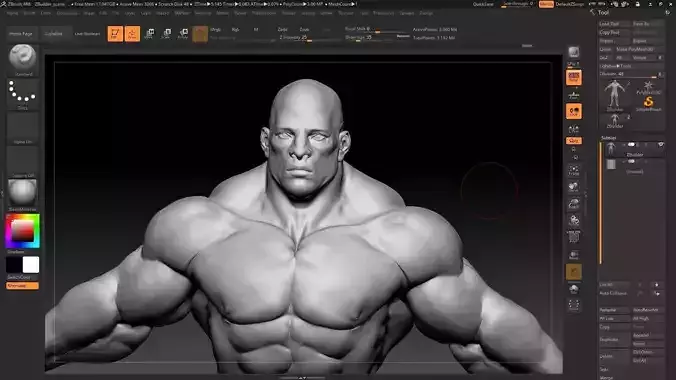Adjust the Z Intensity slider
676x380 pixels.
tap(308, 38)
